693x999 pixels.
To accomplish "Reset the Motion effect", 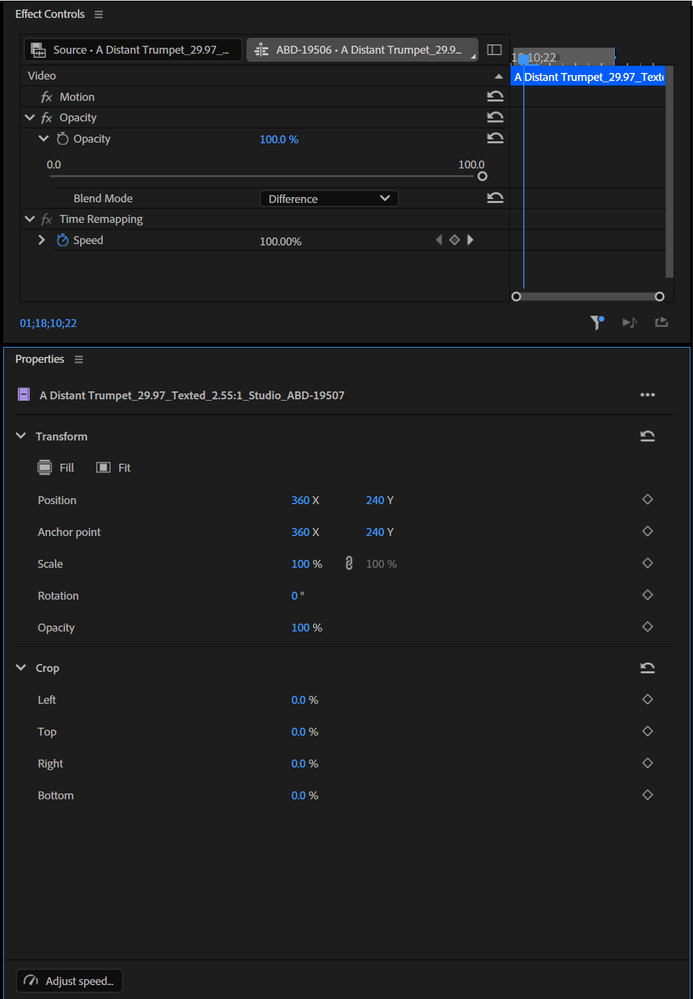I will click(495, 96).
